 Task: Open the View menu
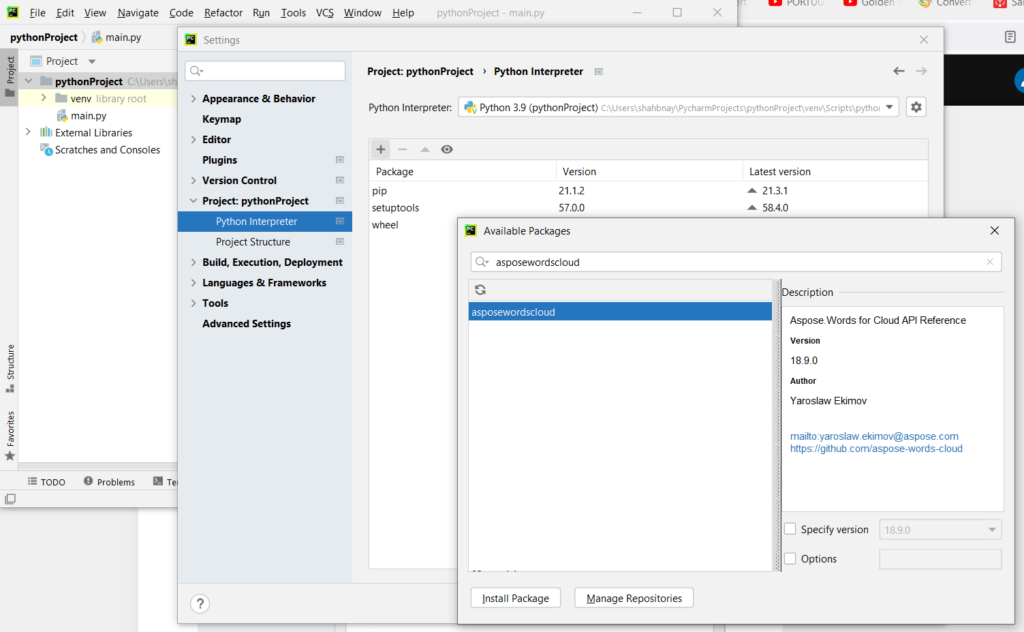click(95, 12)
